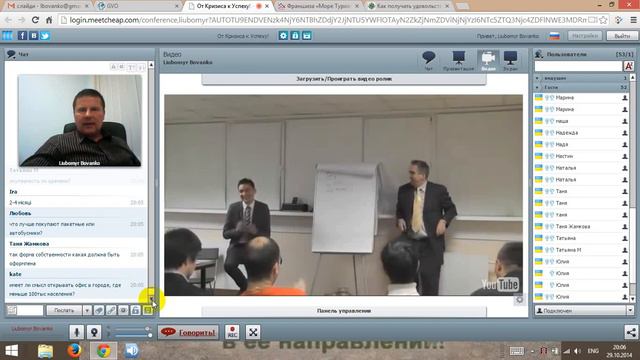Click the share icon at bottom right
This screenshot has height=360, width=640.
(631, 332)
